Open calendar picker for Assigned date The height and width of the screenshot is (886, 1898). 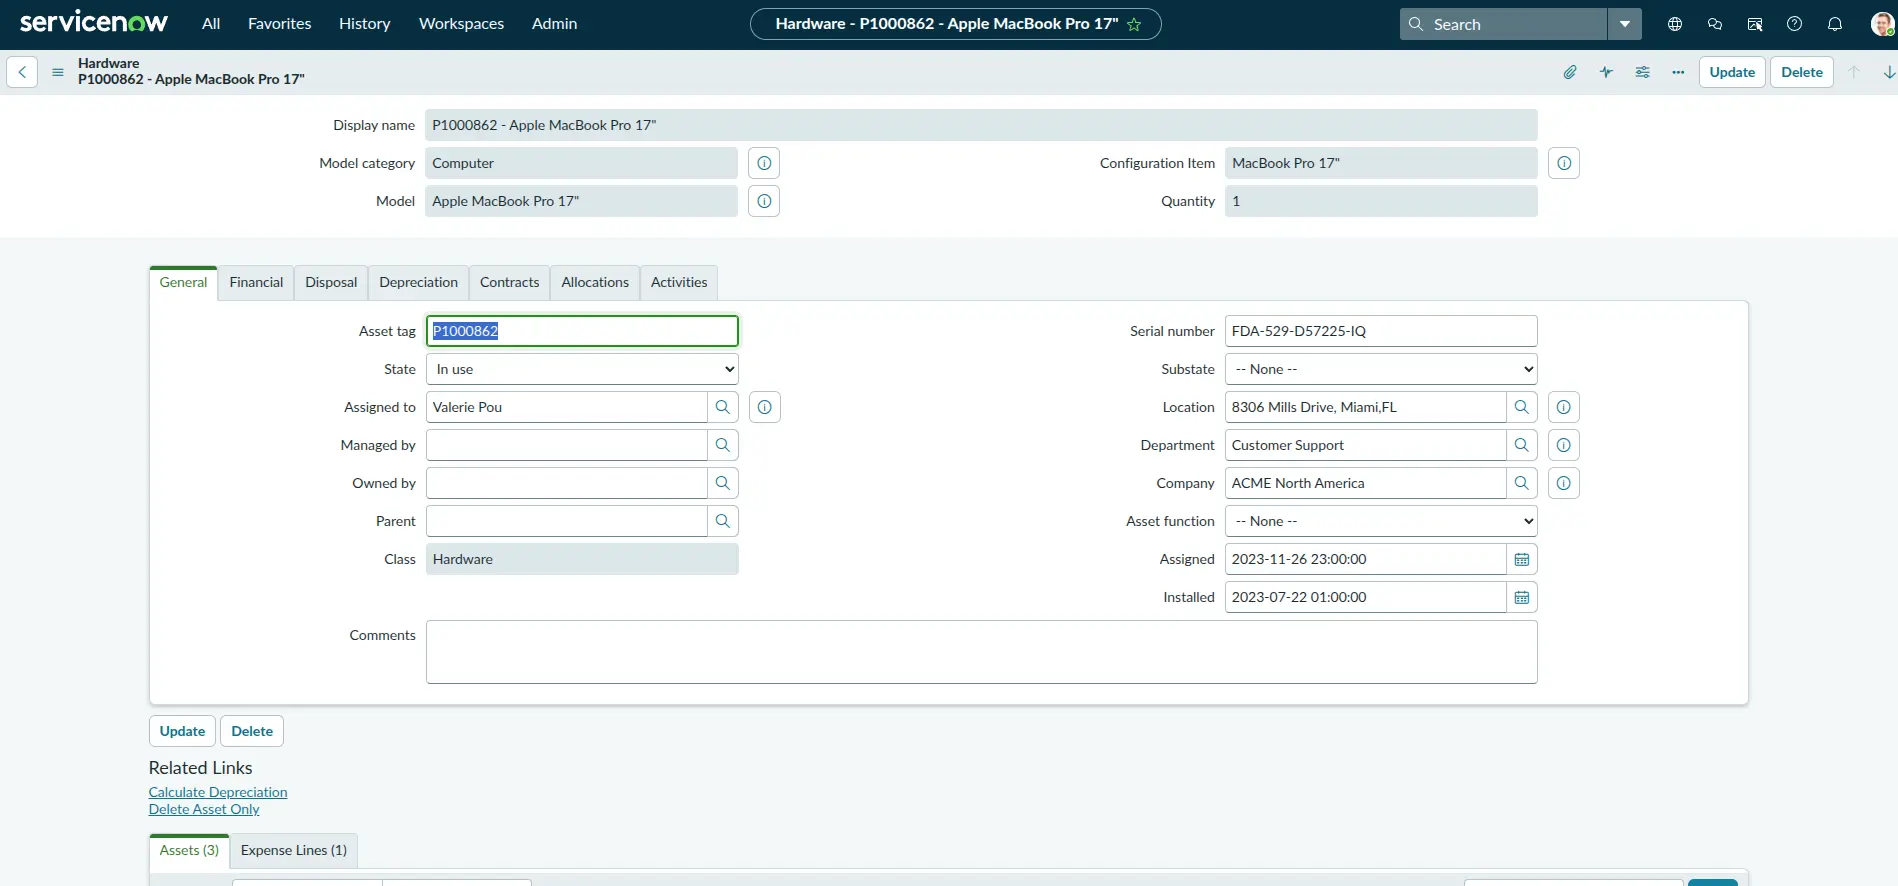click(1522, 559)
